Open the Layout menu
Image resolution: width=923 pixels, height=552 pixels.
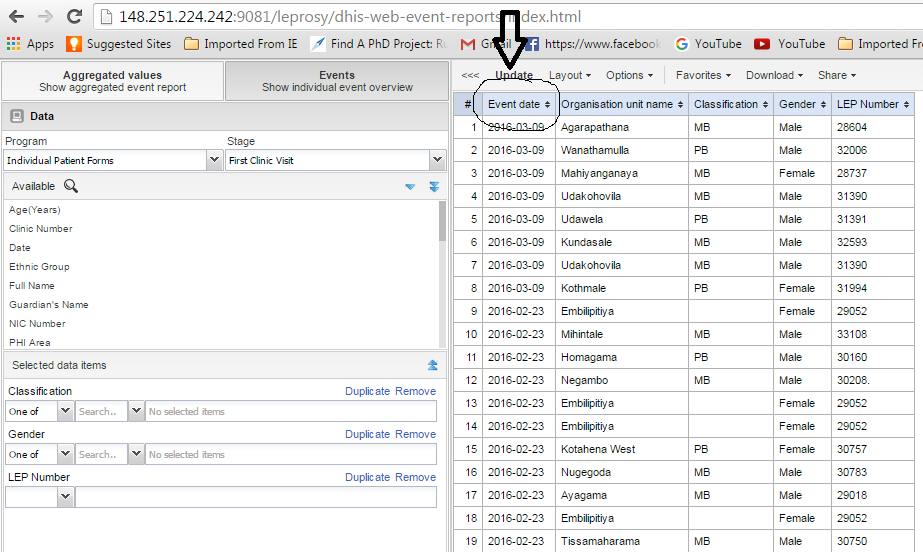pyautogui.click(x=569, y=75)
